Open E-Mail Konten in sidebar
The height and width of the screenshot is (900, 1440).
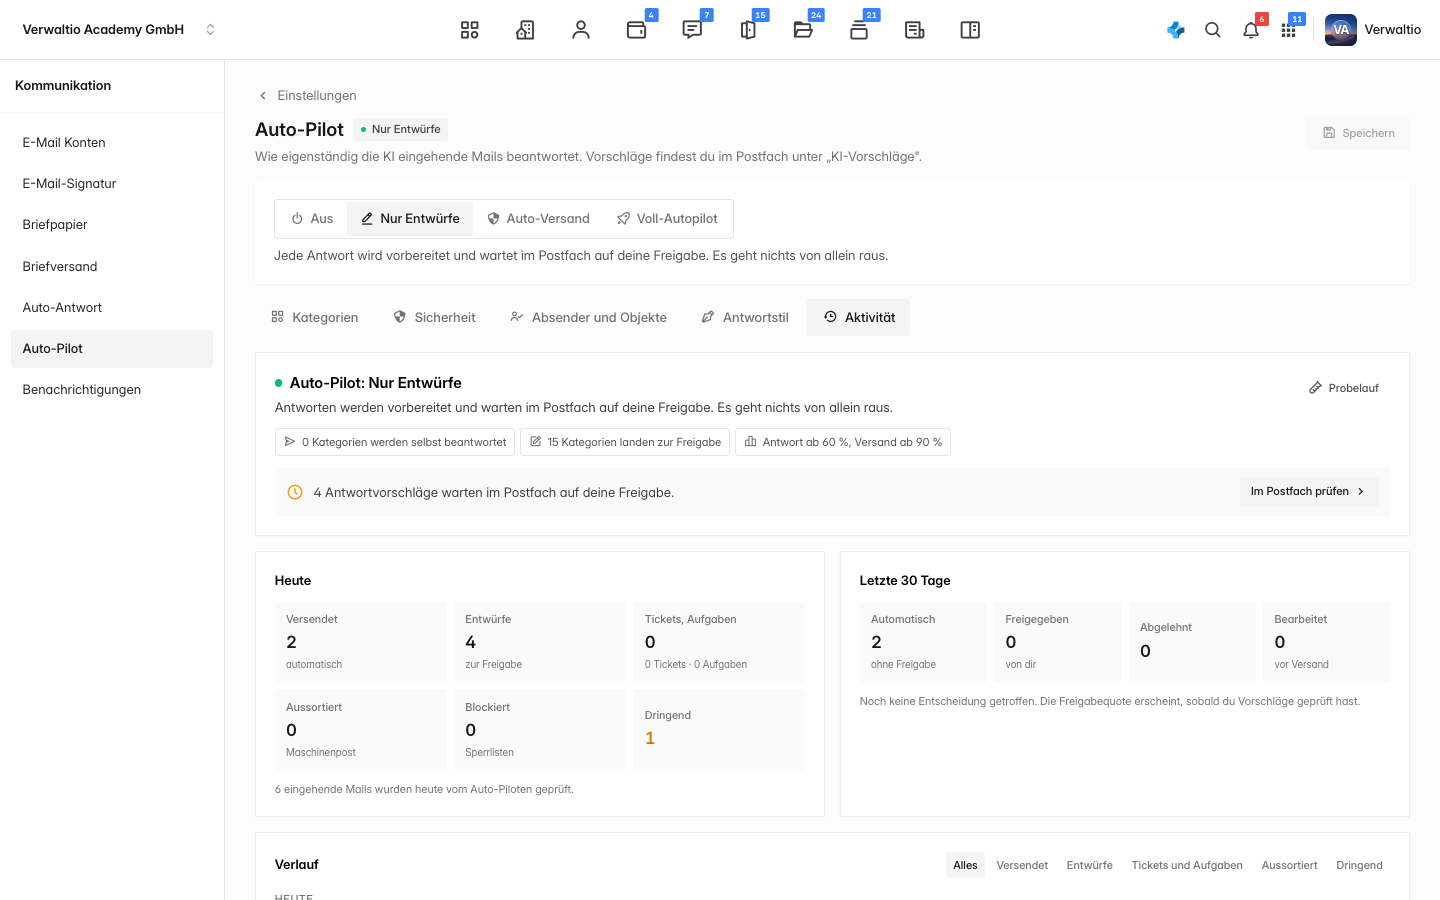(112, 143)
